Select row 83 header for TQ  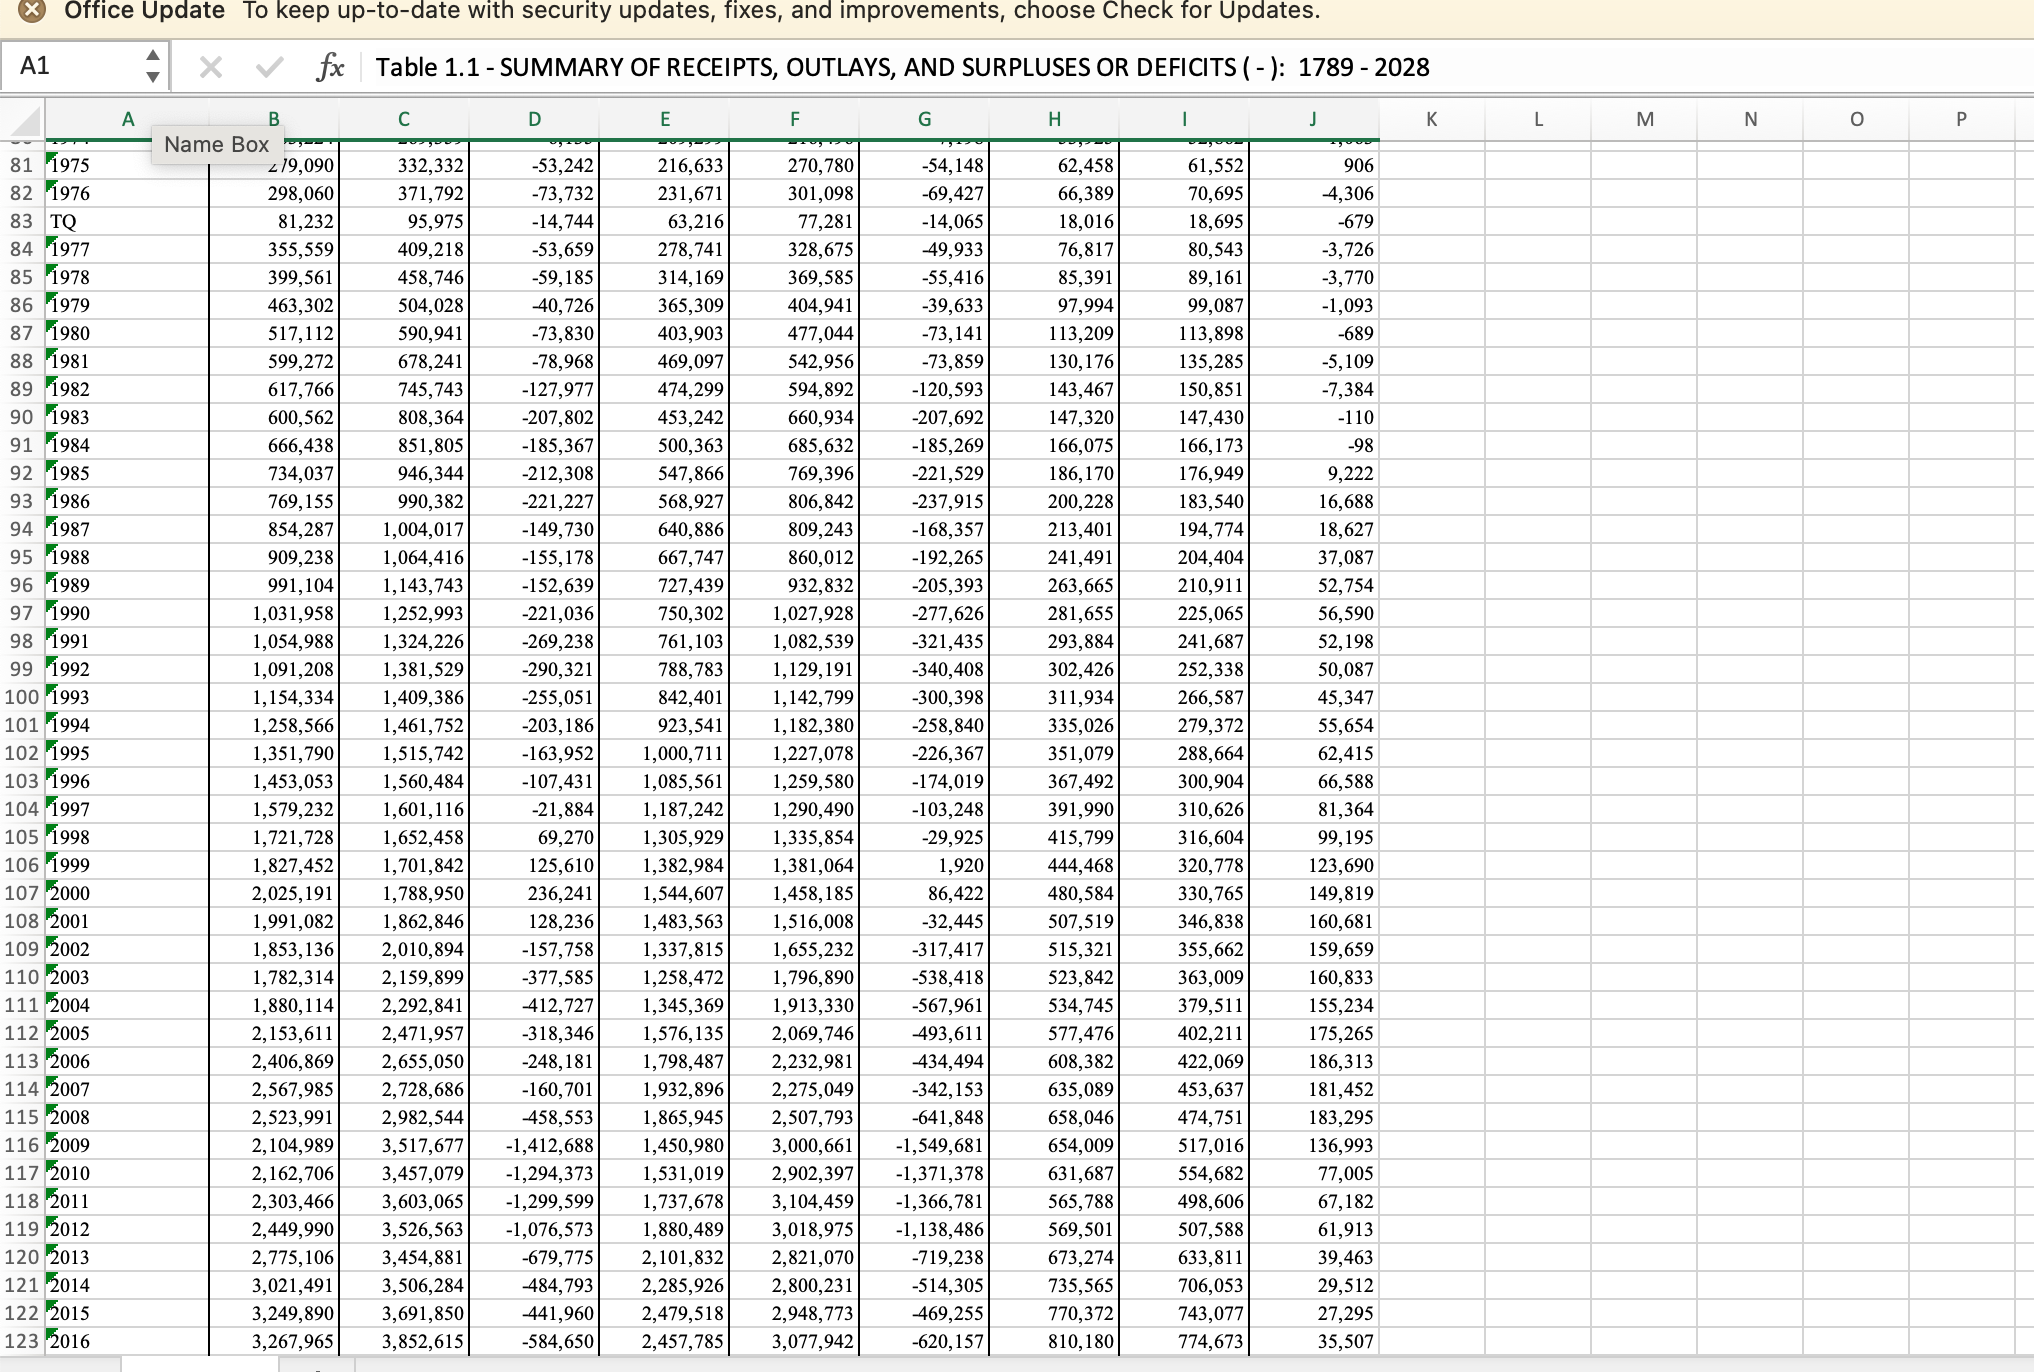[x=21, y=221]
